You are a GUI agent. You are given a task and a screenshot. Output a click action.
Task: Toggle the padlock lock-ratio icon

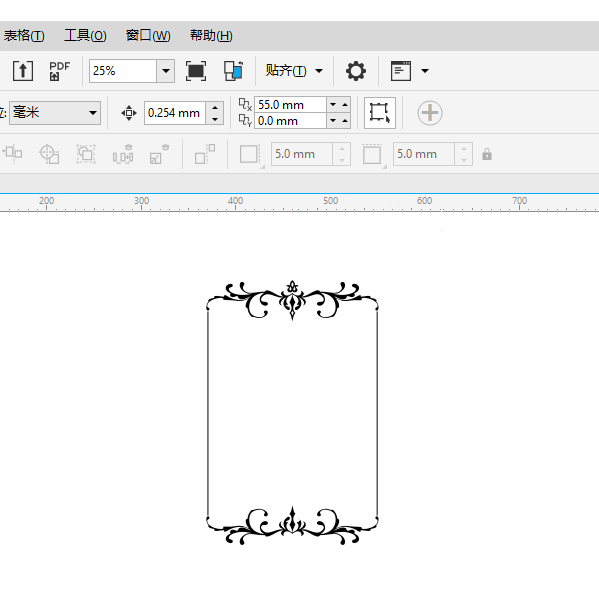487,154
